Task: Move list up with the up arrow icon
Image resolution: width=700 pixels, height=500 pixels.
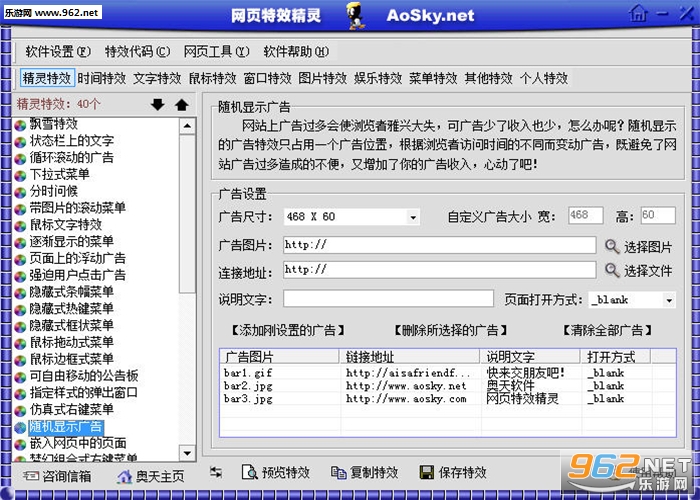Action: [x=181, y=104]
